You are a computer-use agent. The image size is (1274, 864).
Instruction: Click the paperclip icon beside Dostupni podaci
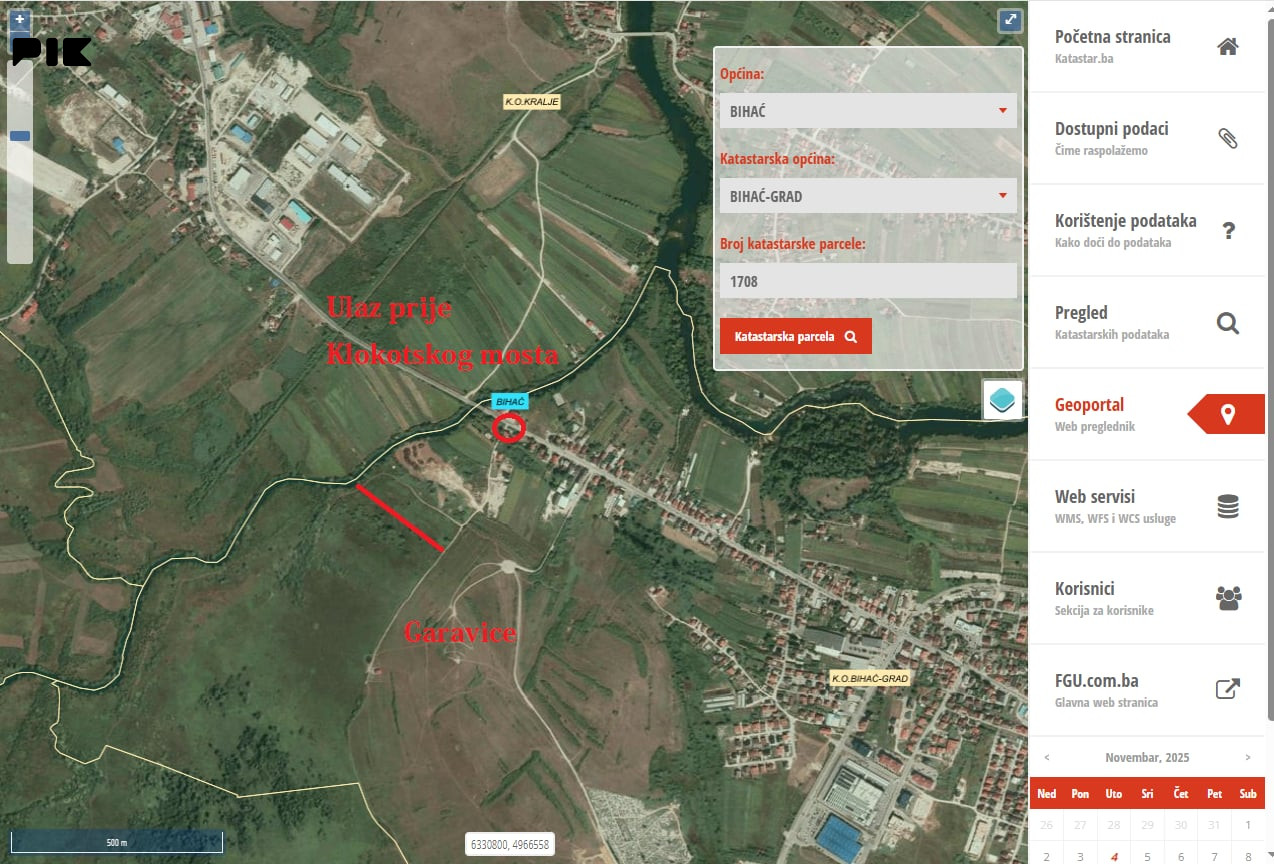(1228, 138)
